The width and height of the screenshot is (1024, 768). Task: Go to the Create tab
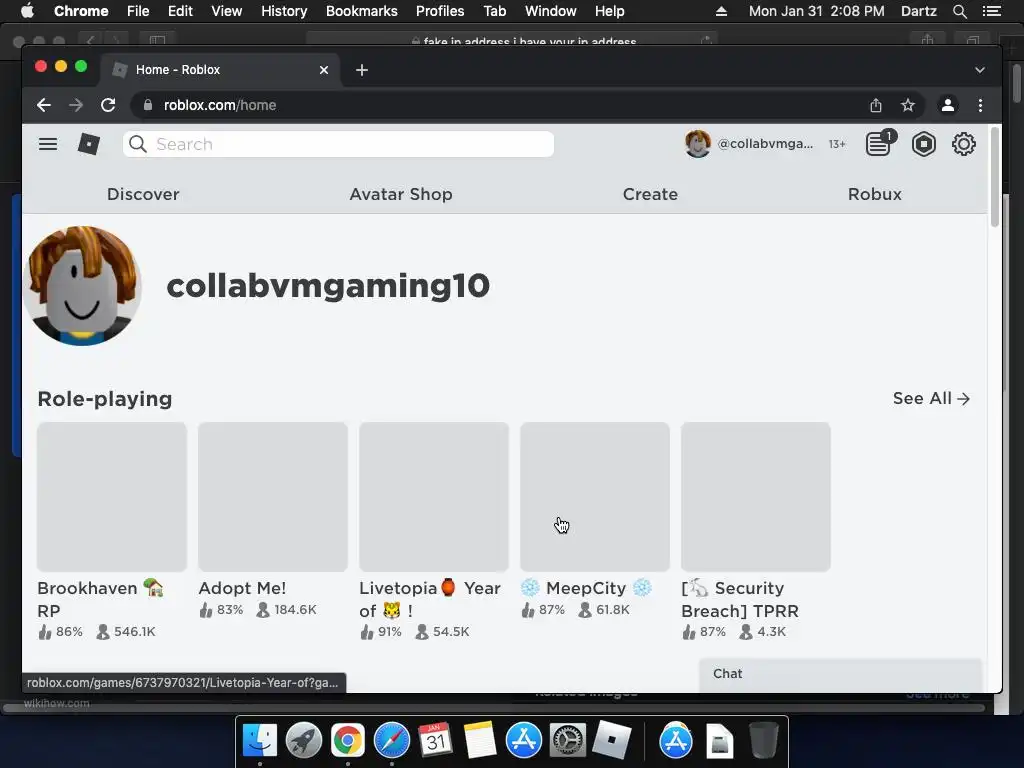[x=650, y=194]
